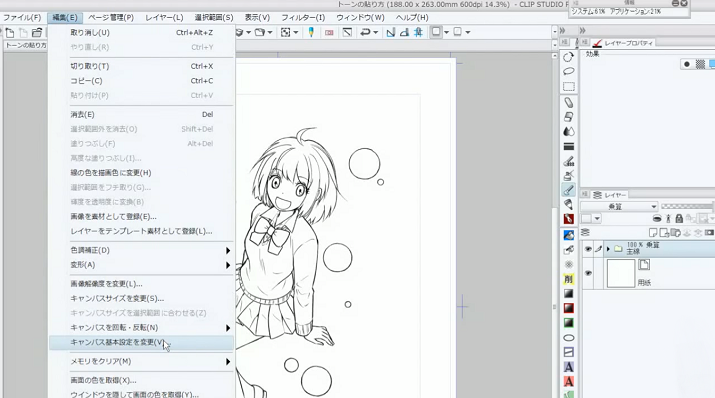Choose キャンバス基本設定を変更(V)...
Image resolution: width=715 pixels, height=398 pixels.
[x=141, y=342]
